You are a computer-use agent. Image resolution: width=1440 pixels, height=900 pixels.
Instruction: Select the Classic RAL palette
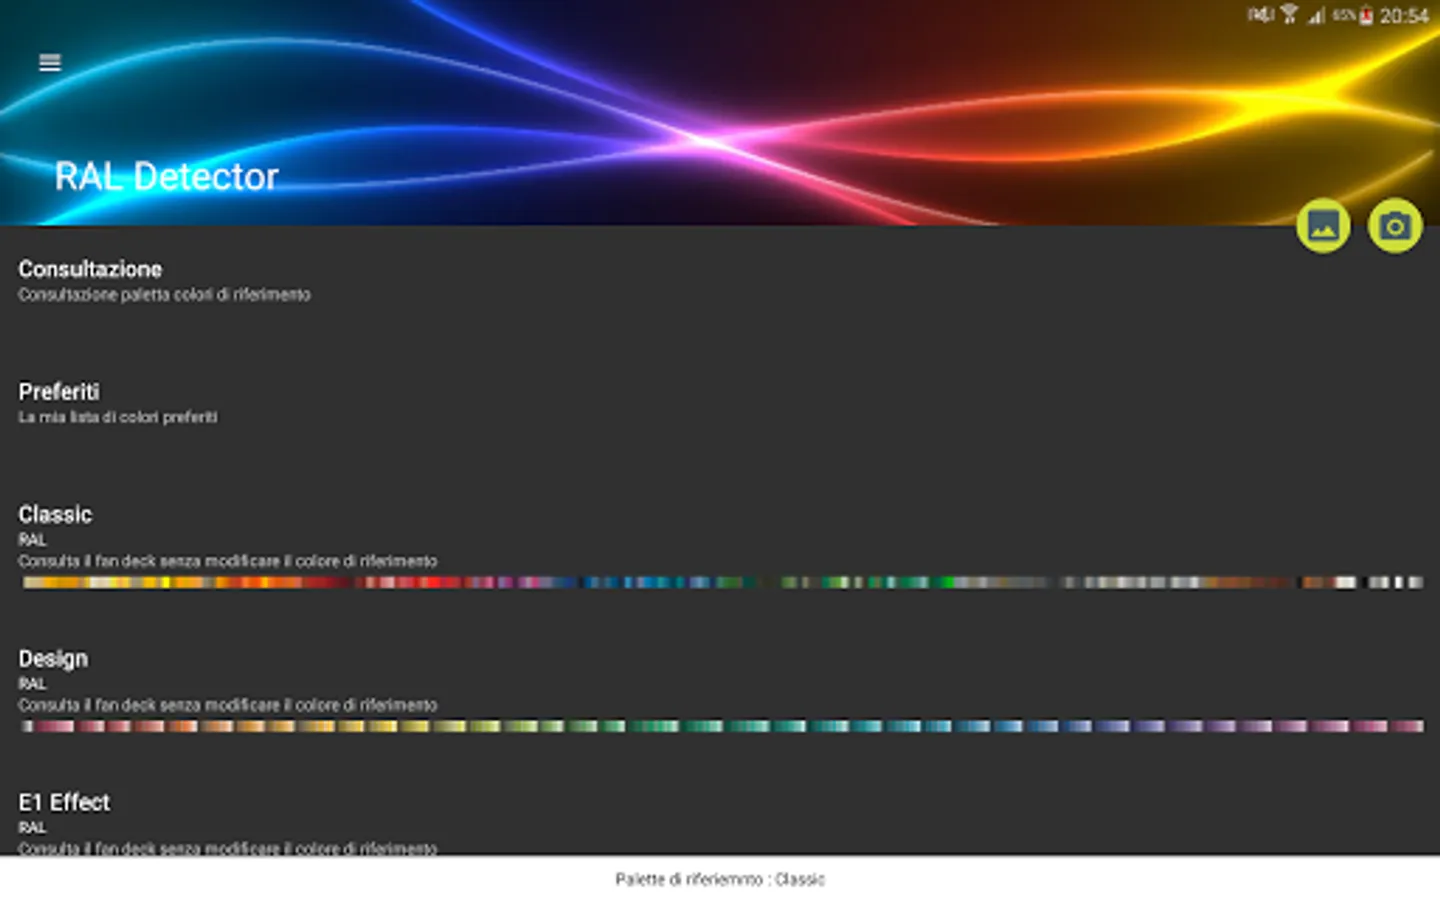[x=720, y=550]
